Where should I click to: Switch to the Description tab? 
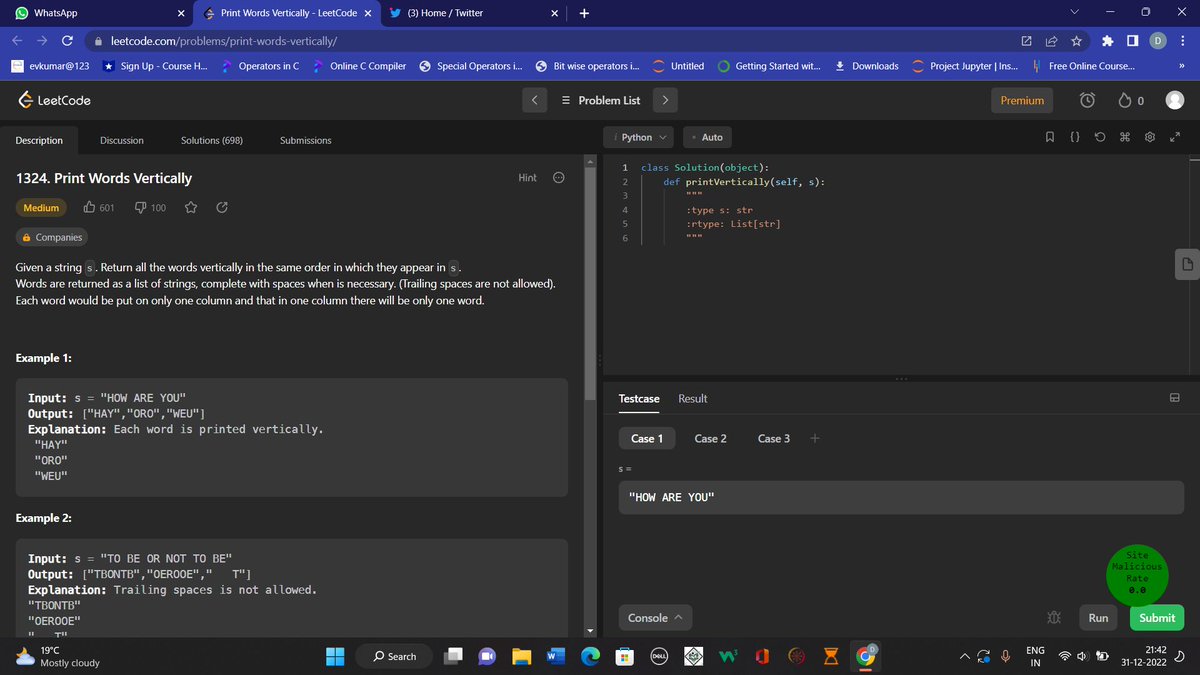(x=39, y=140)
